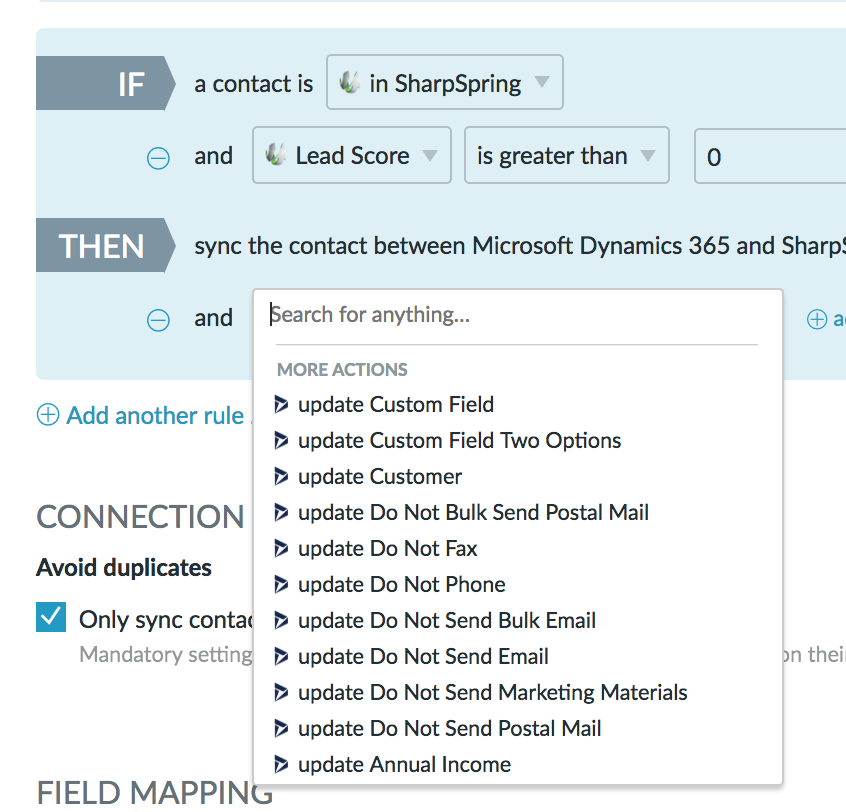846x812 pixels.
Task: Click Dynamics icon beside Do Not Send Marketing Materials
Action: [281, 692]
